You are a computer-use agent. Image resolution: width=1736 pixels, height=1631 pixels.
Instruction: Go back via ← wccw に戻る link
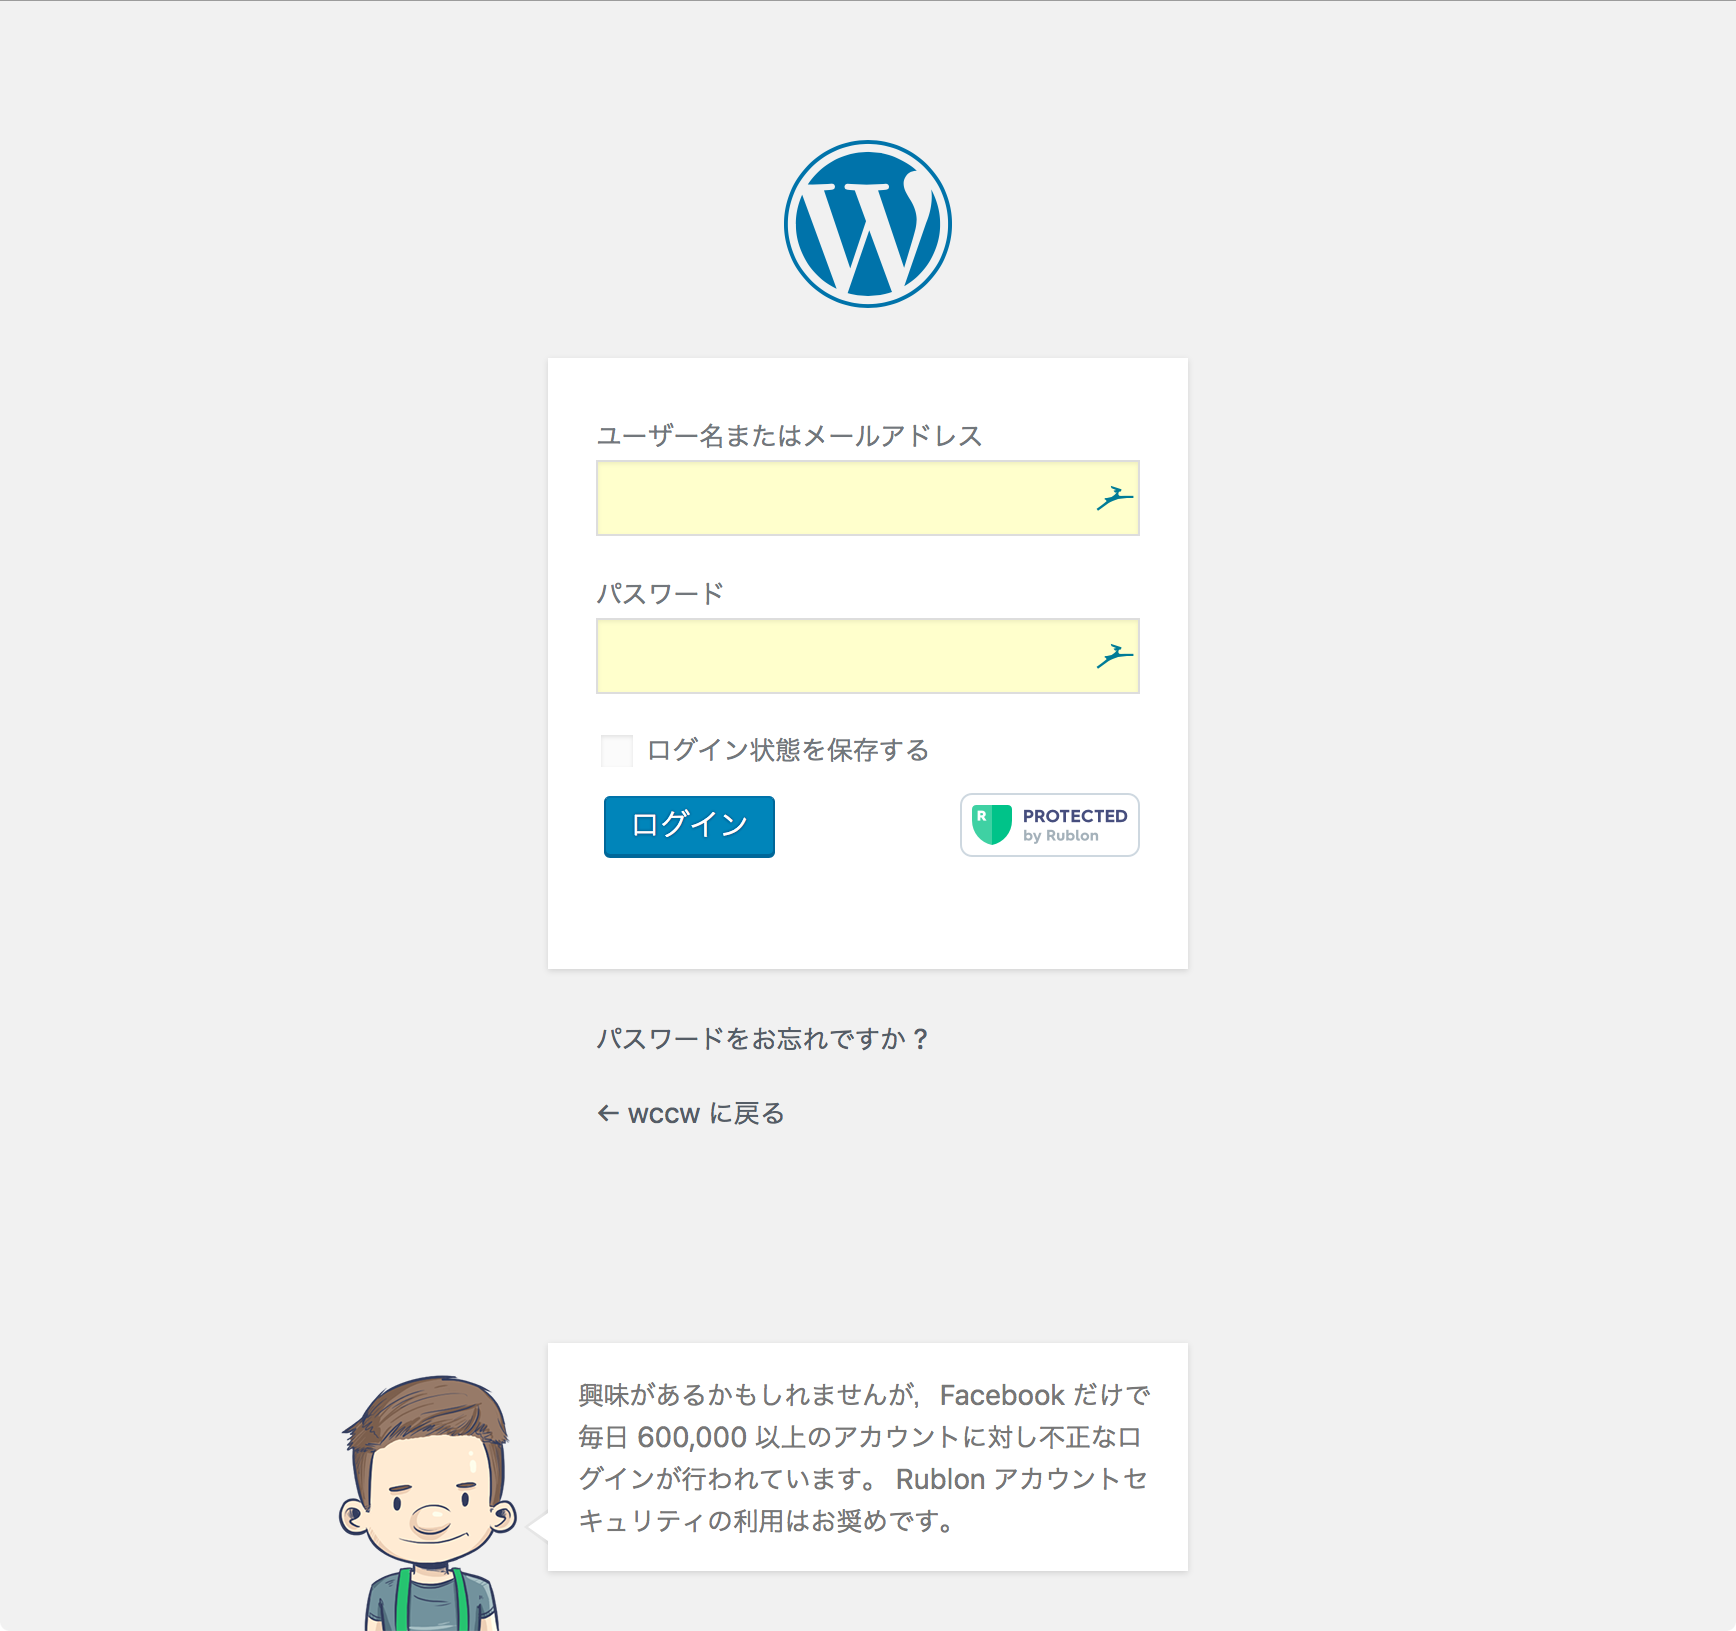(690, 1113)
